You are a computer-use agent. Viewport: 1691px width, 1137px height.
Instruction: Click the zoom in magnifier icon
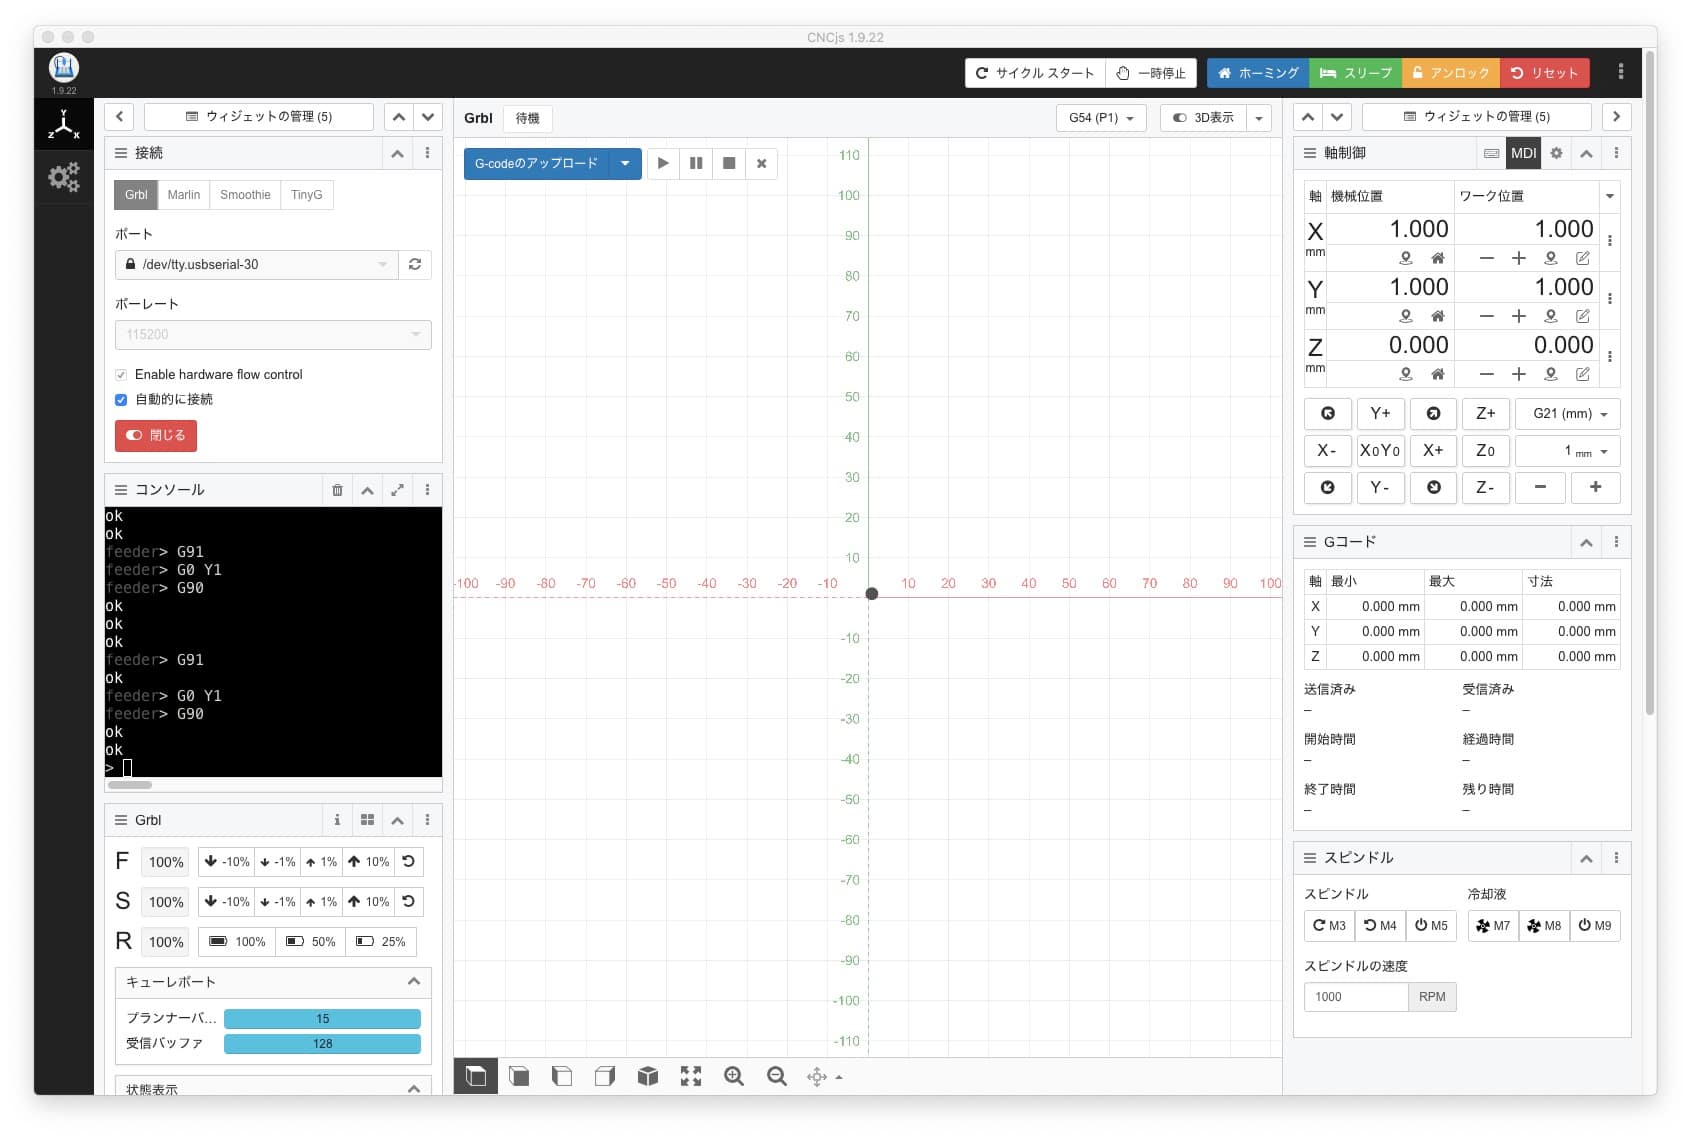pos(733,1076)
